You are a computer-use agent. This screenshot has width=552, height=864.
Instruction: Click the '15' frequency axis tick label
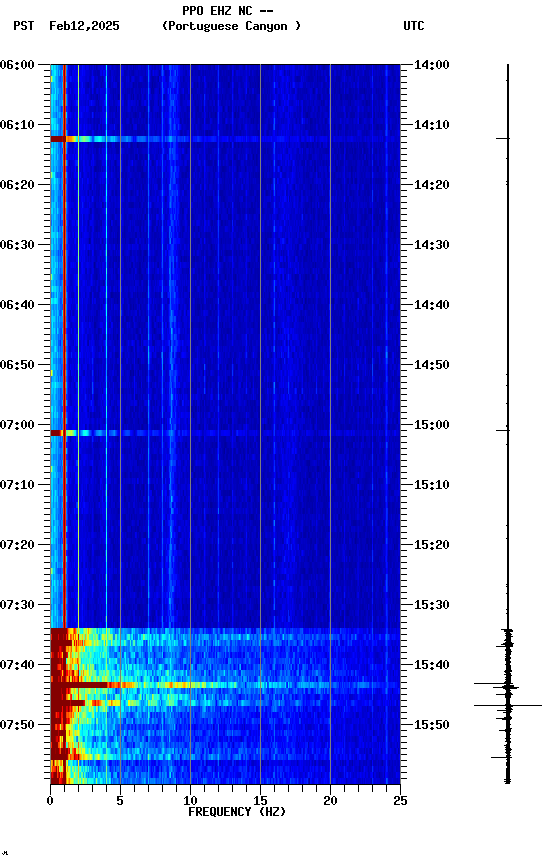click(x=260, y=801)
